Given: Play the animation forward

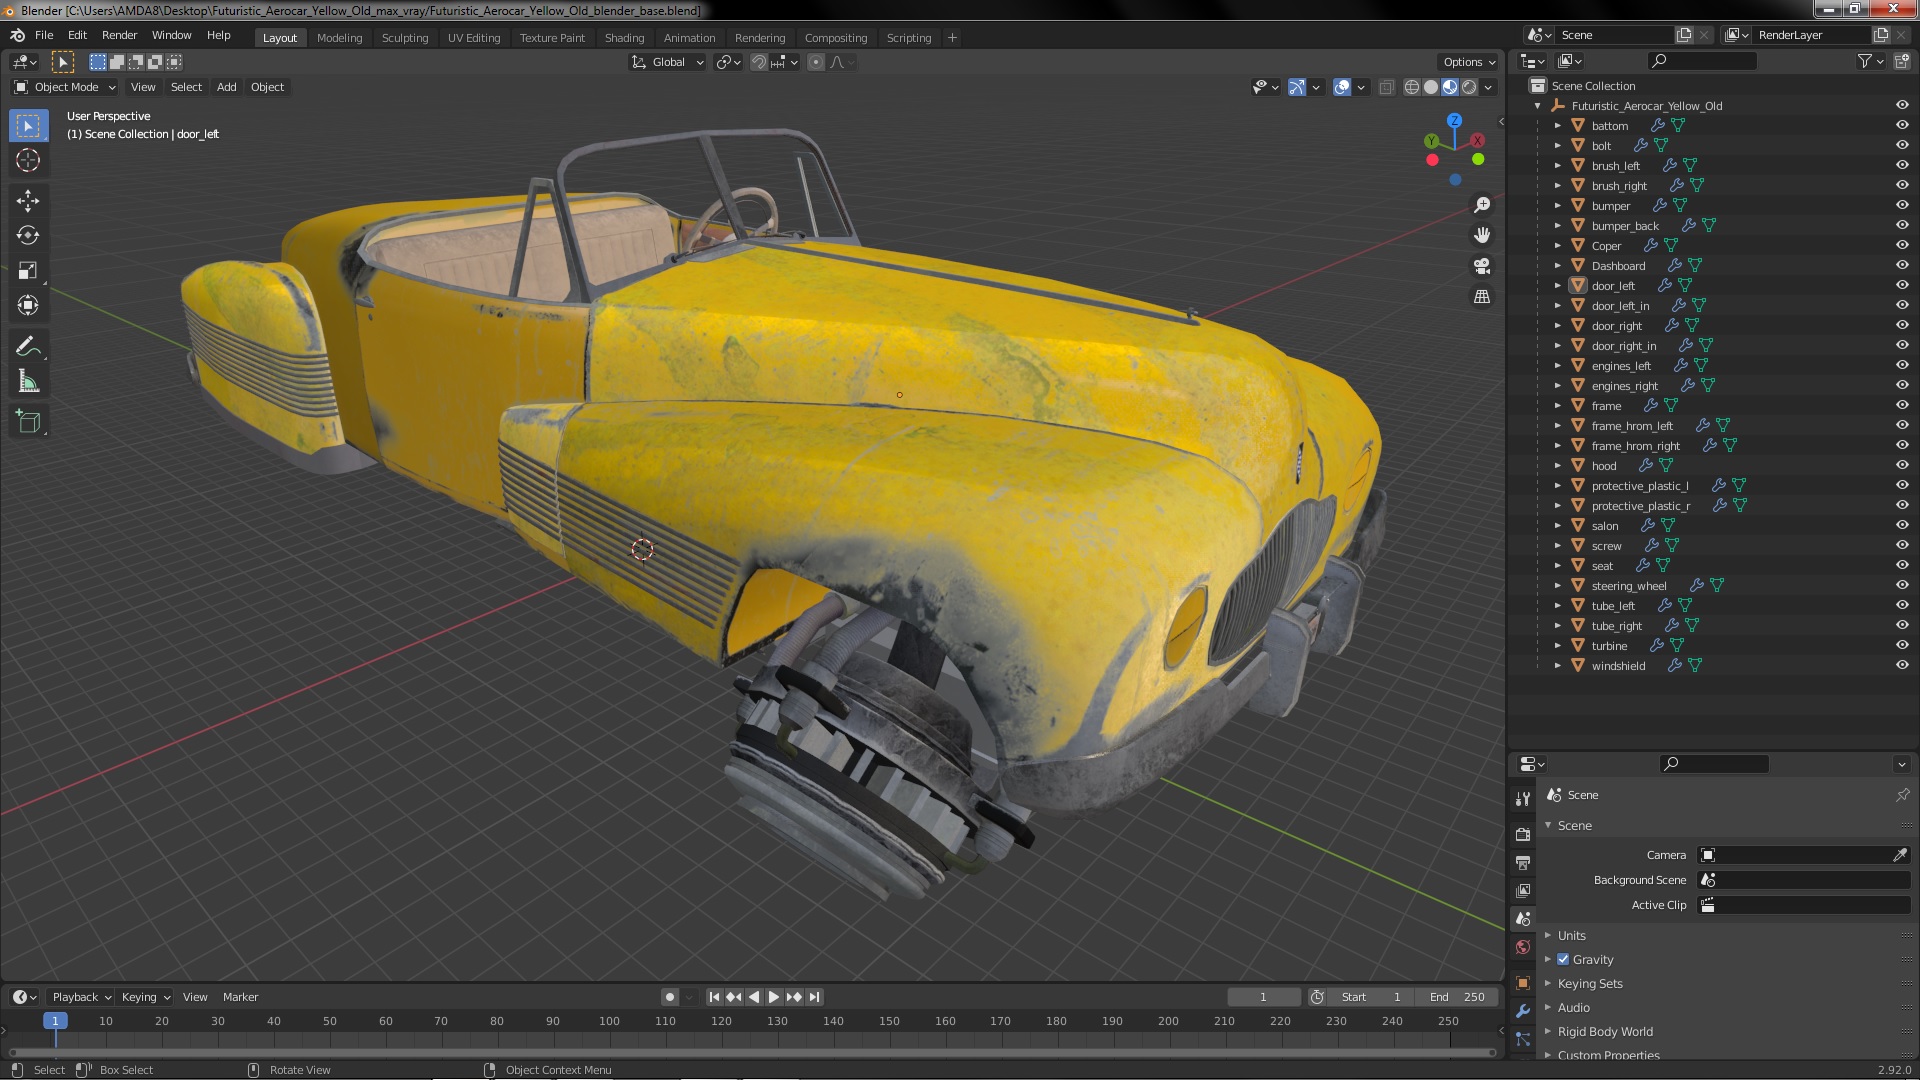Looking at the screenshot, I should click(773, 997).
